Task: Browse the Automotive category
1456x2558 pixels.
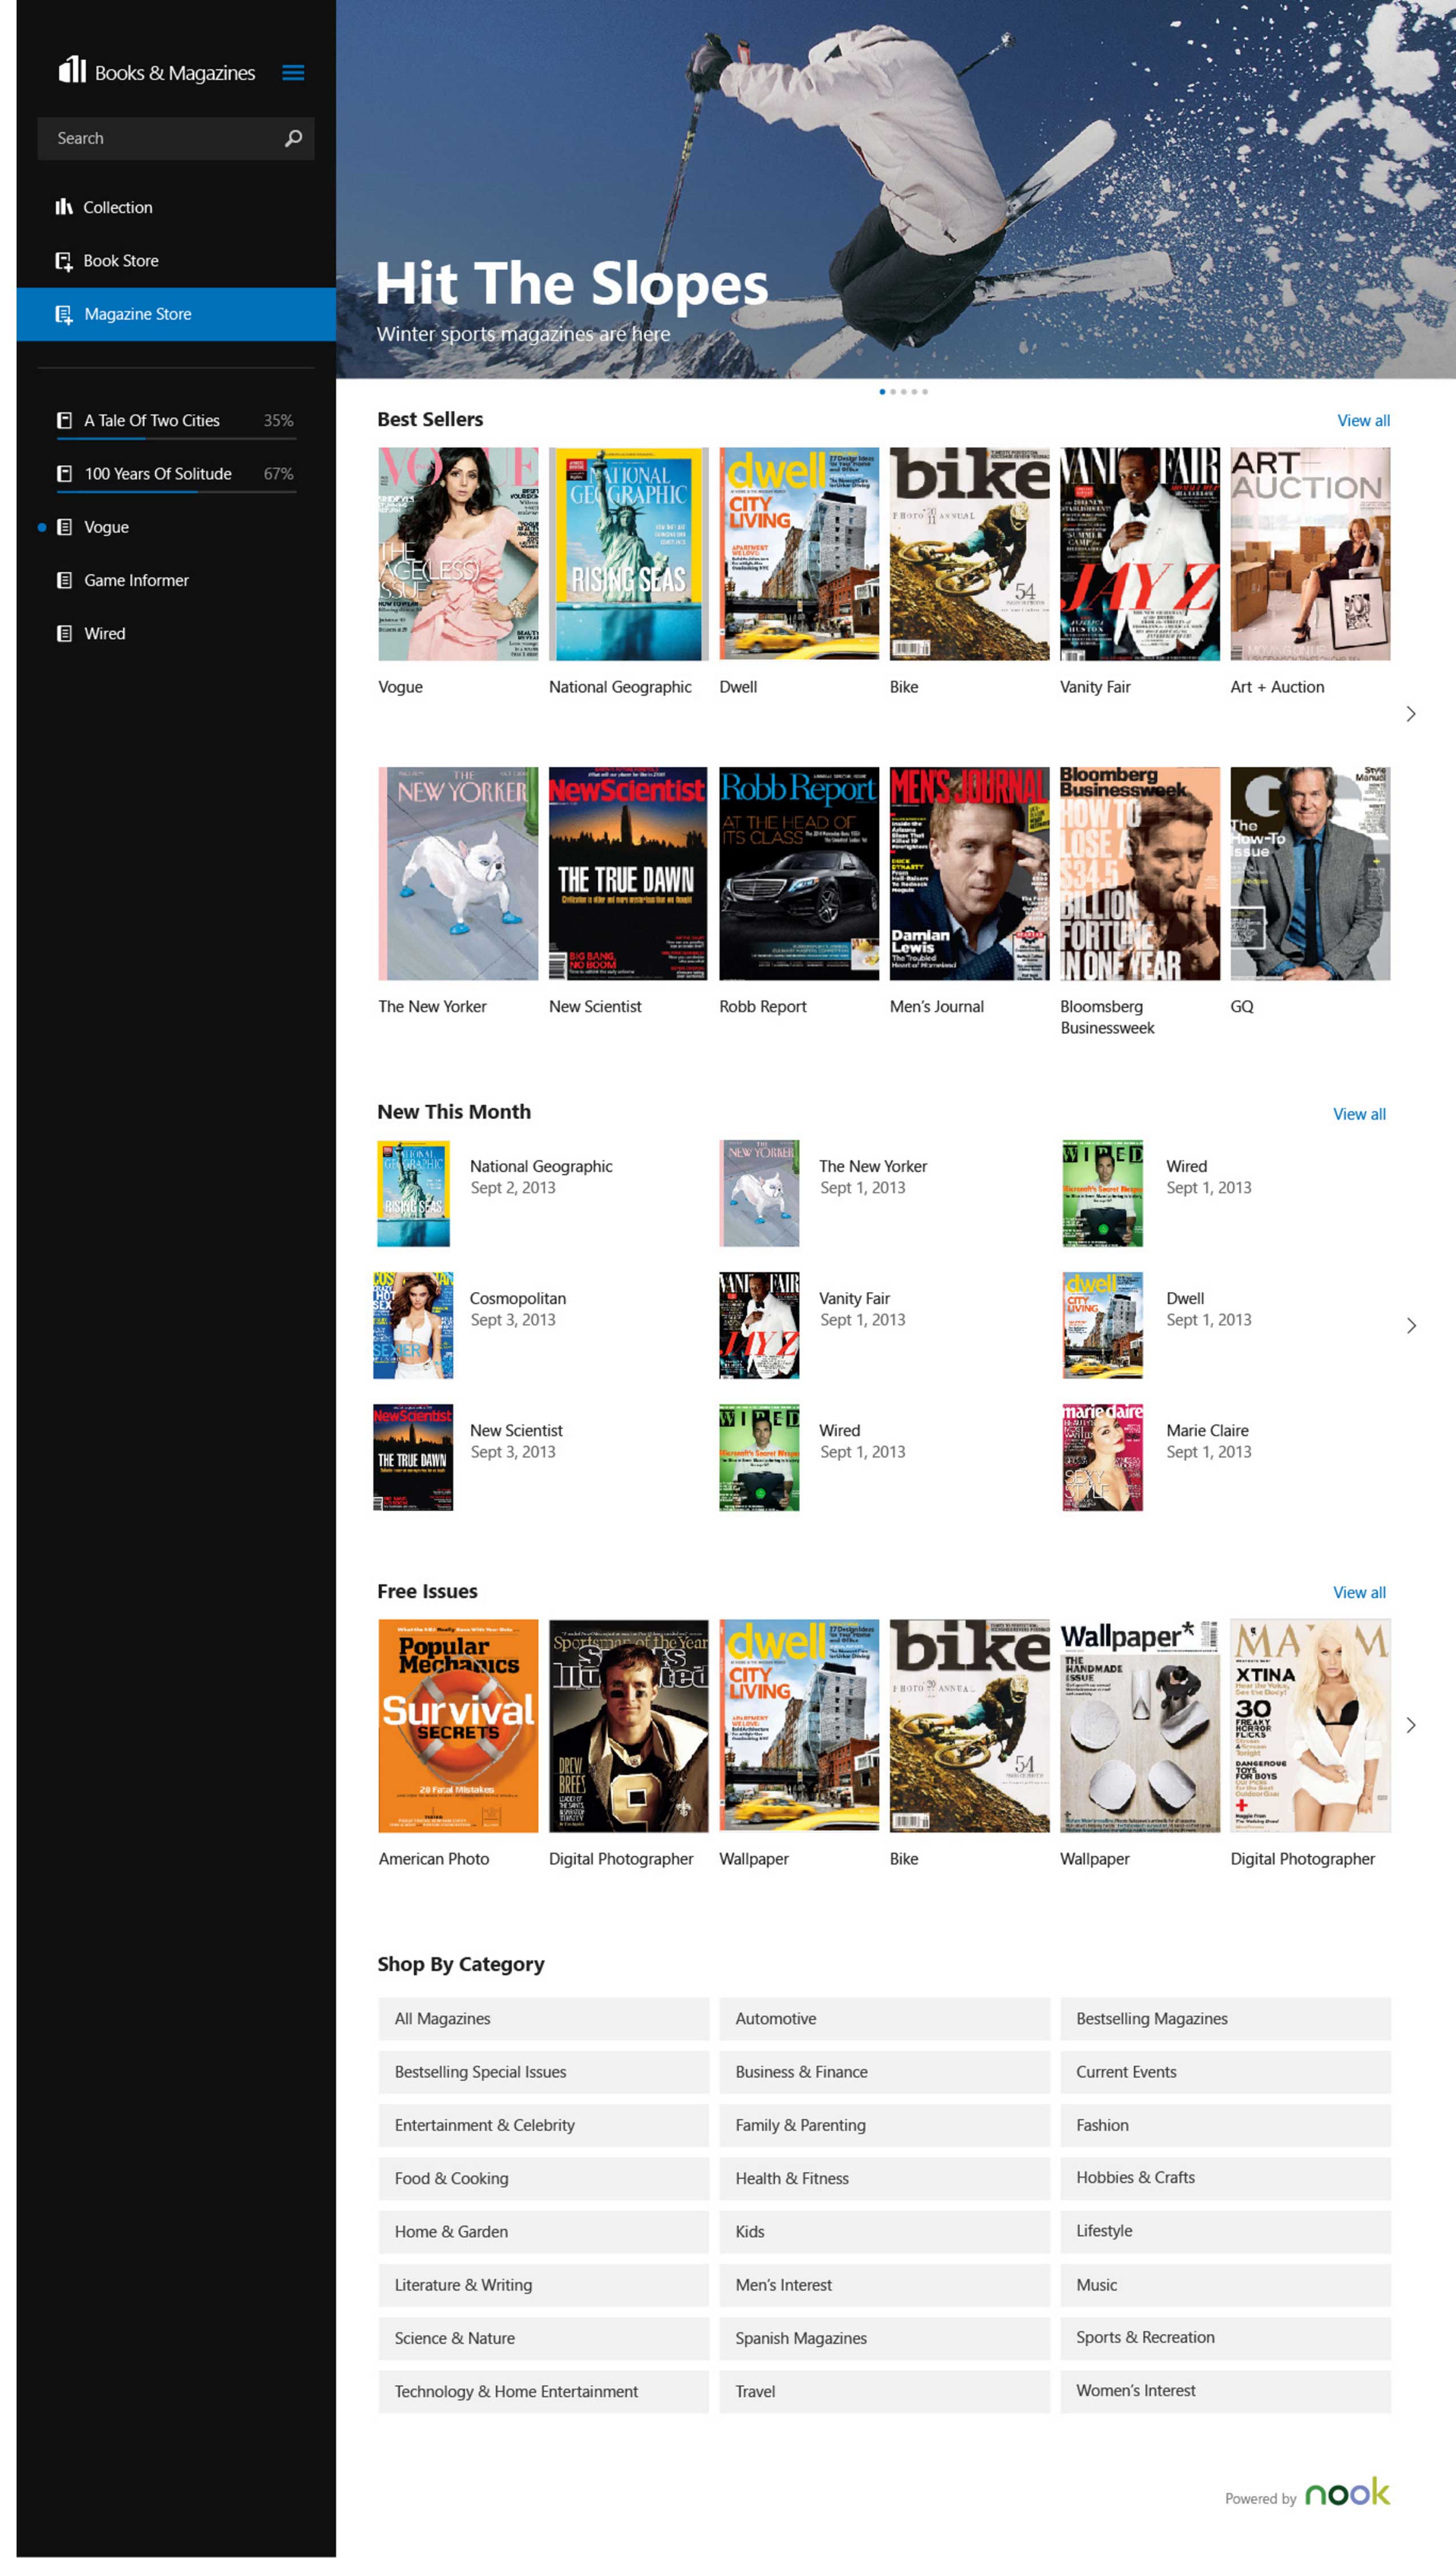Action: pyautogui.click(x=884, y=2019)
